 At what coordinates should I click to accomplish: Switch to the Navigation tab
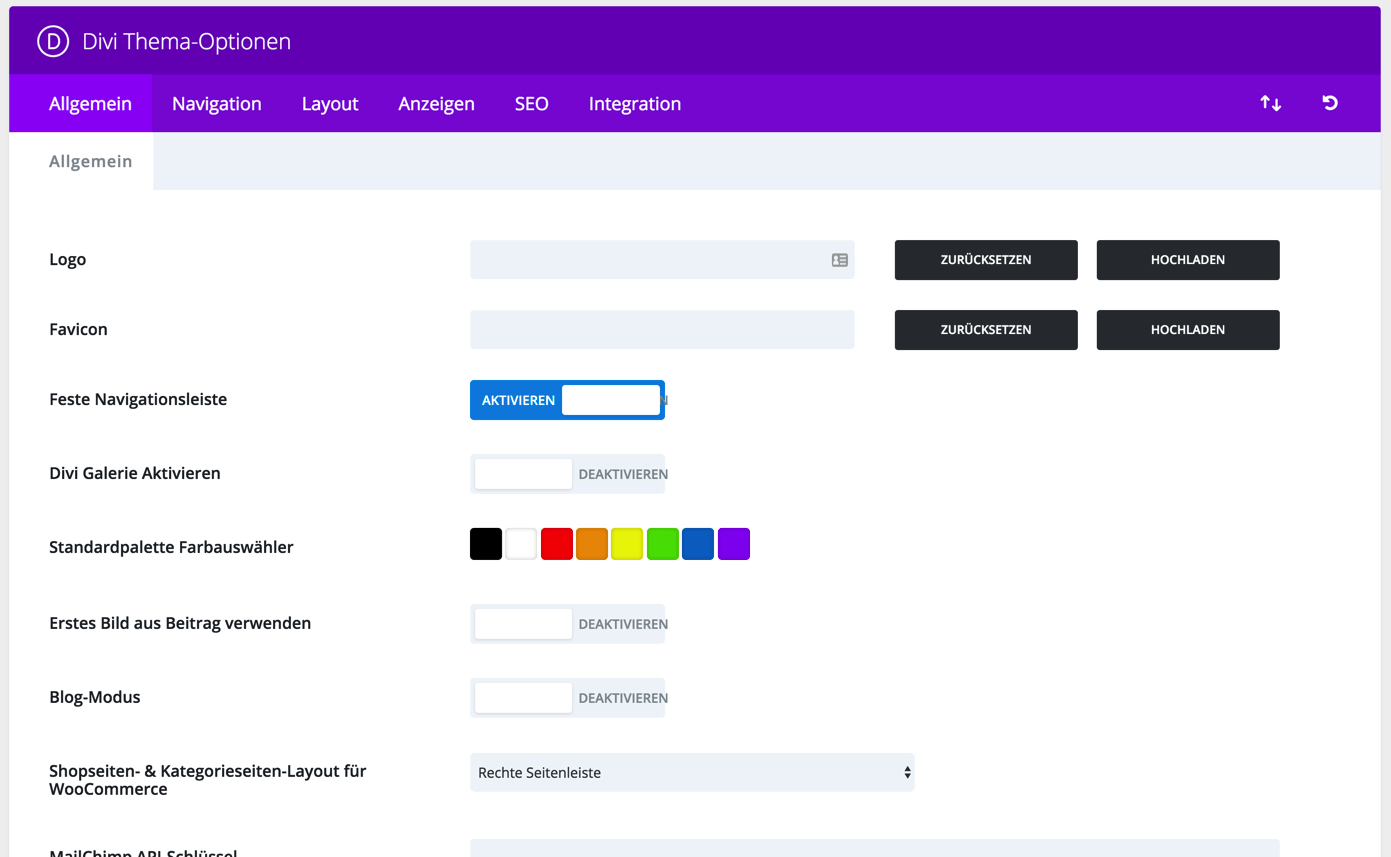click(216, 103)
